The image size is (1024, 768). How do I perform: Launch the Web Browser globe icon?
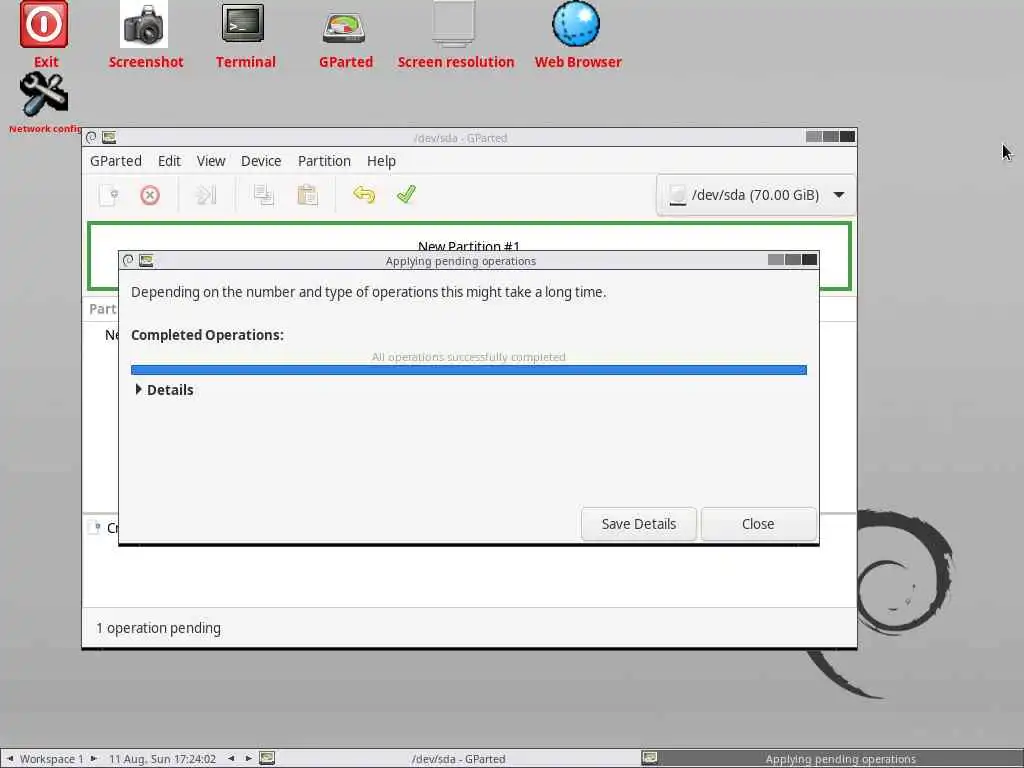576,25
